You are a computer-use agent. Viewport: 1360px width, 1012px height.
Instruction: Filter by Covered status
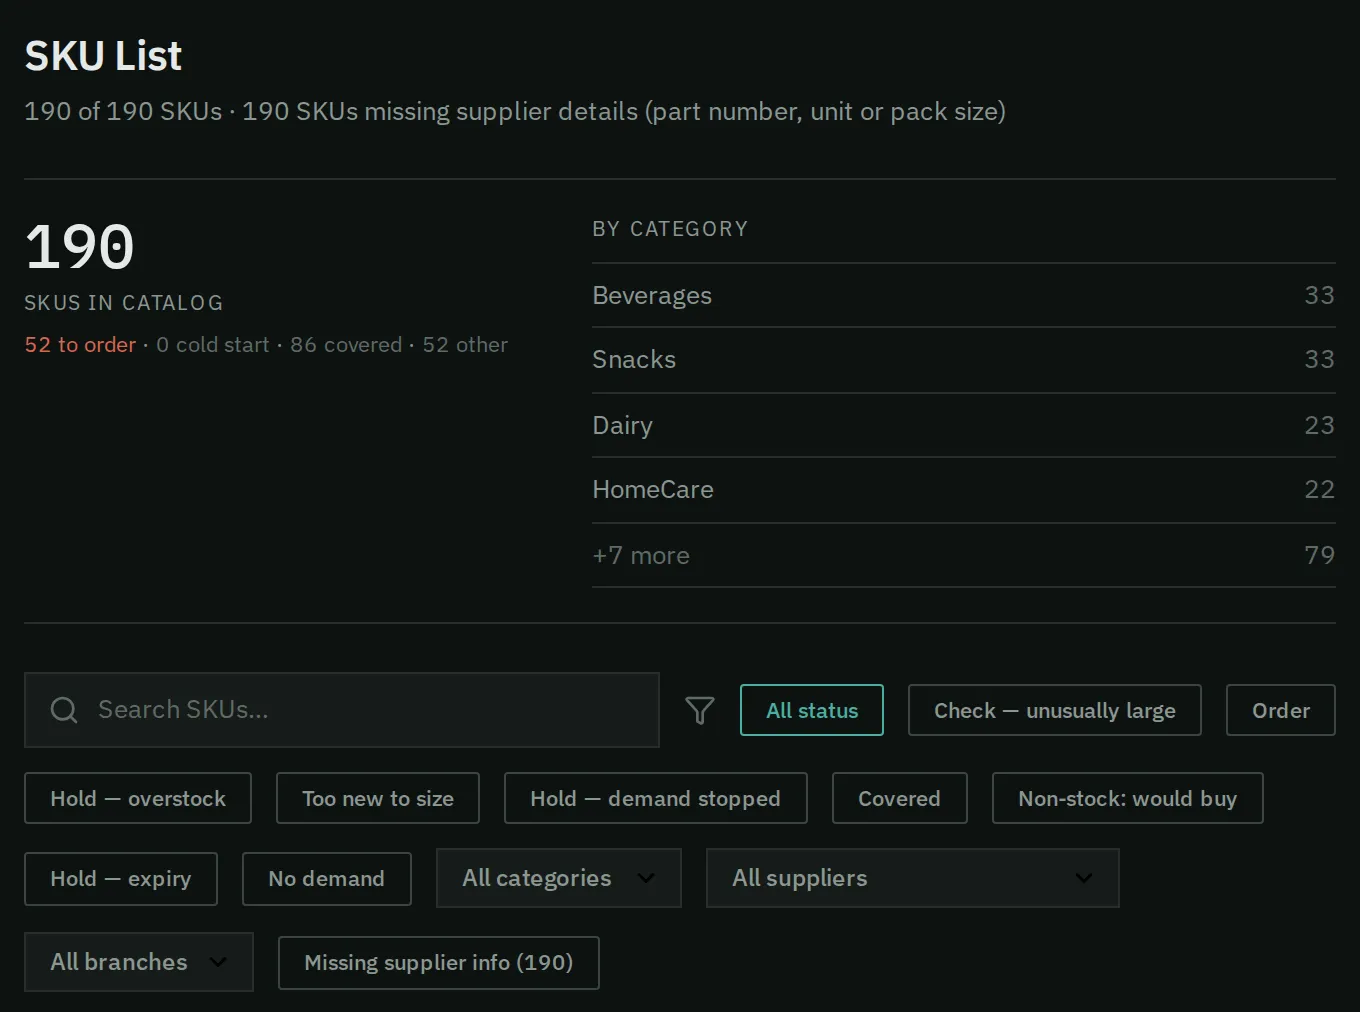pos(900,798)
